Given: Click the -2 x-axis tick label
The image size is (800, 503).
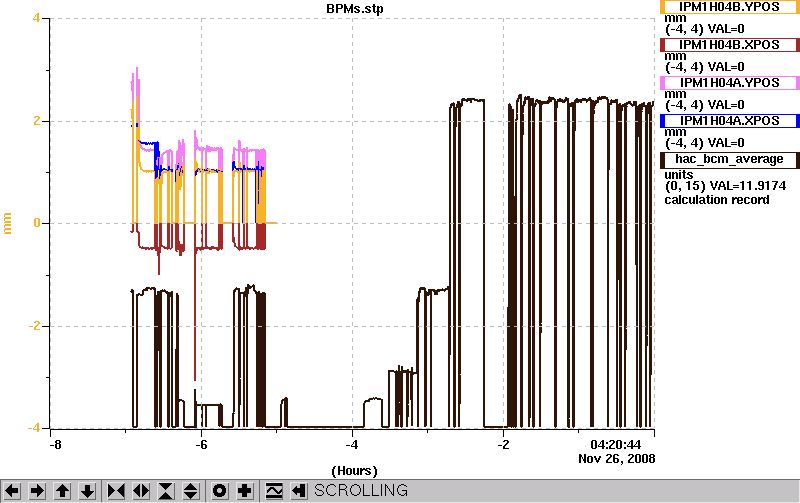Looking at the screenshot, I should point(503,444).
